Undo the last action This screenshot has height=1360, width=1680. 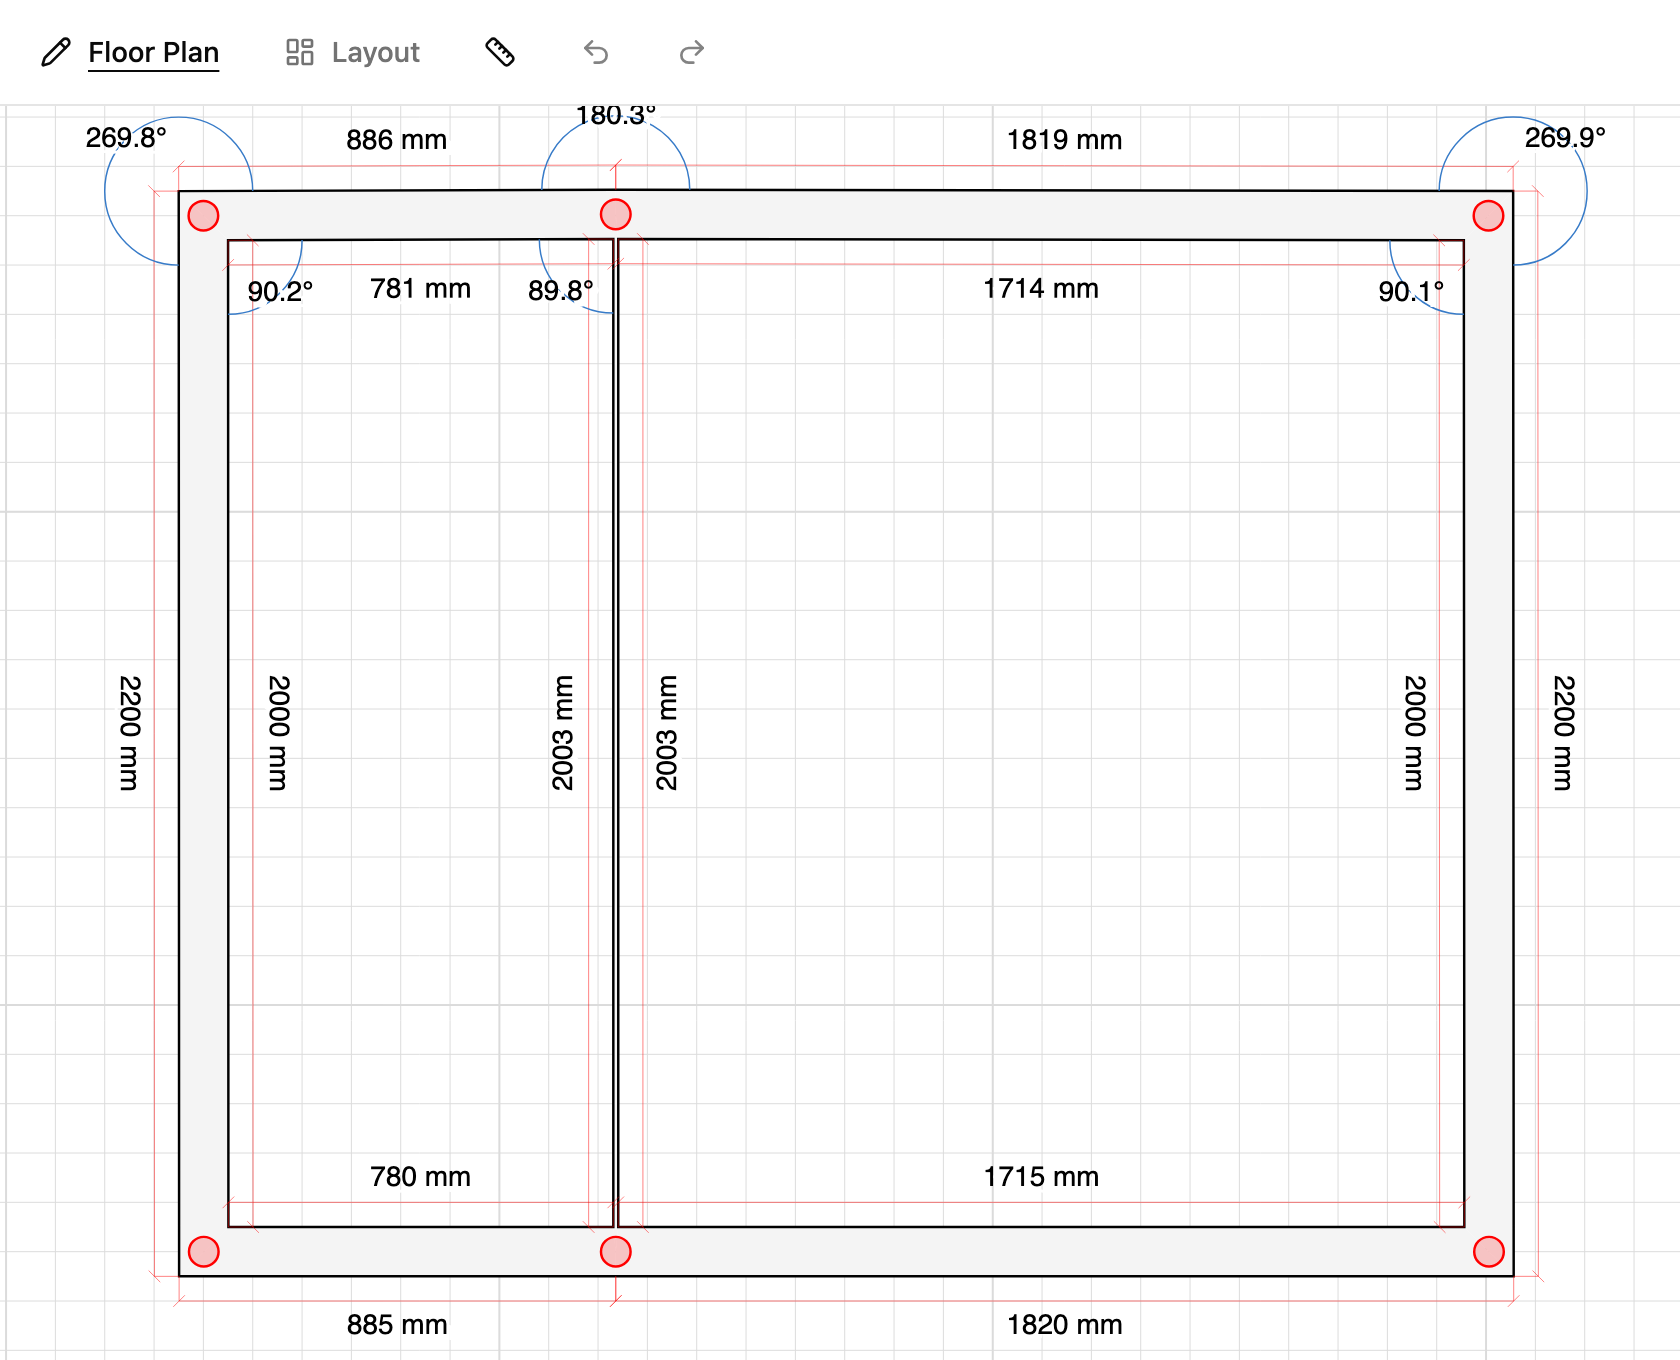pos(596,52)
